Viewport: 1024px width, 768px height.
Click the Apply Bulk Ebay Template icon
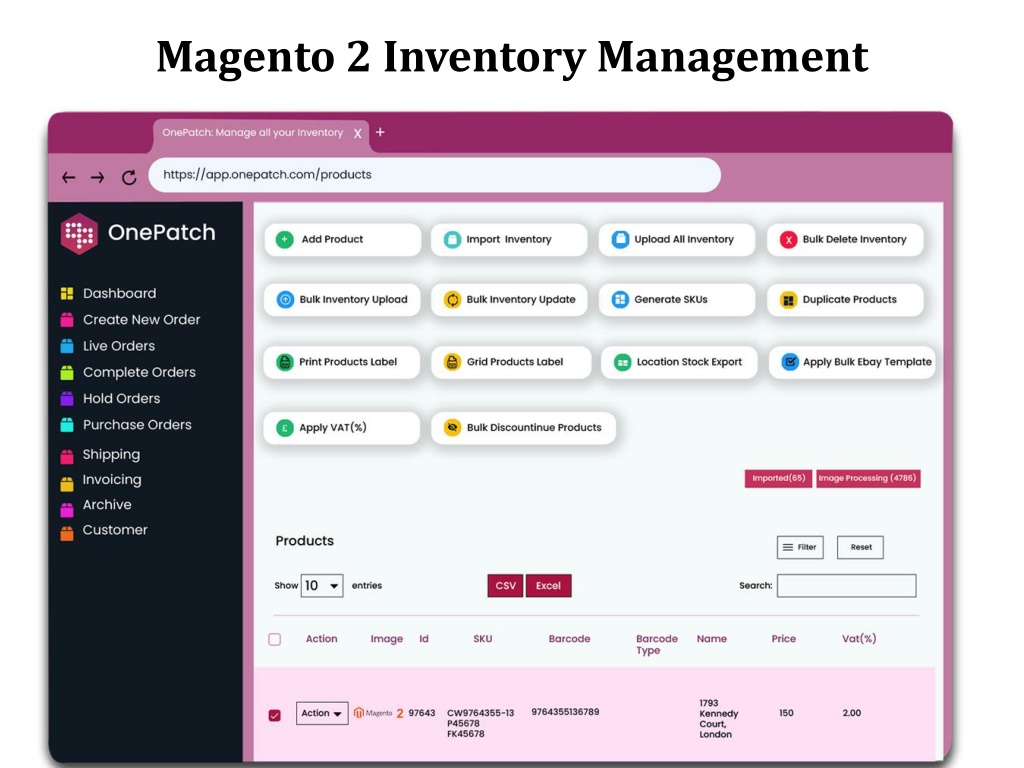point(790,362)
